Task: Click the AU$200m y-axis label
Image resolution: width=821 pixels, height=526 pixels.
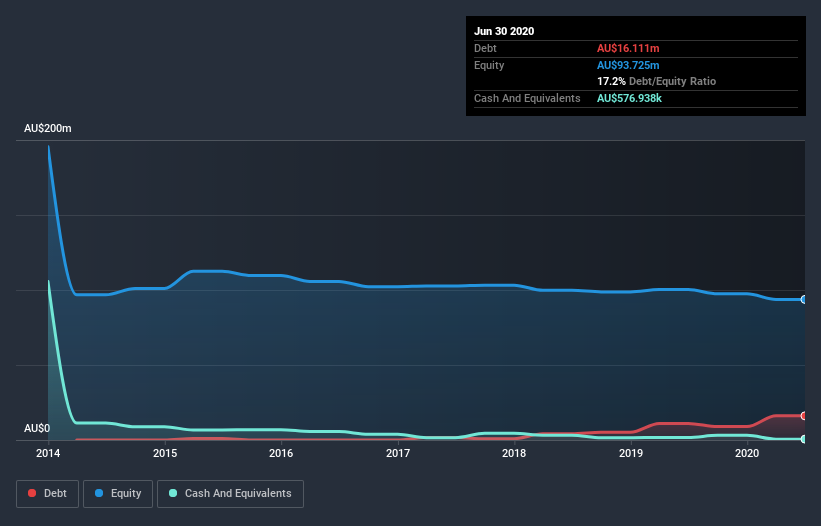Action: point(48,128)
